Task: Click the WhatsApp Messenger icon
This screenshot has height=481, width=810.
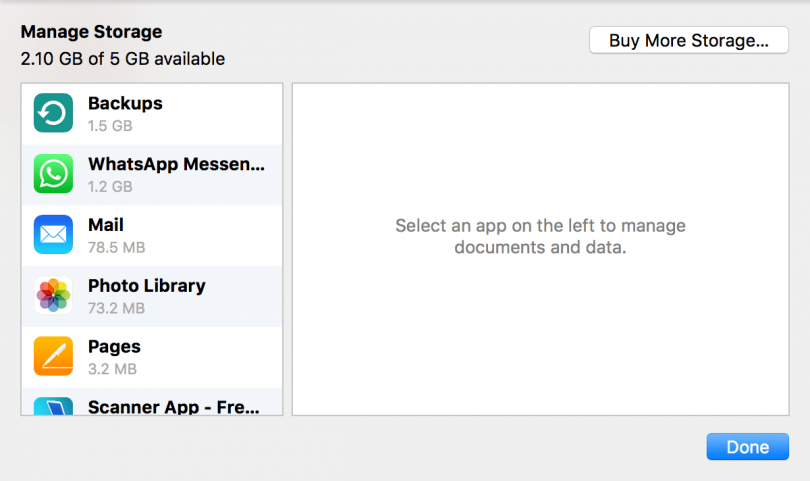Action: 53,174
